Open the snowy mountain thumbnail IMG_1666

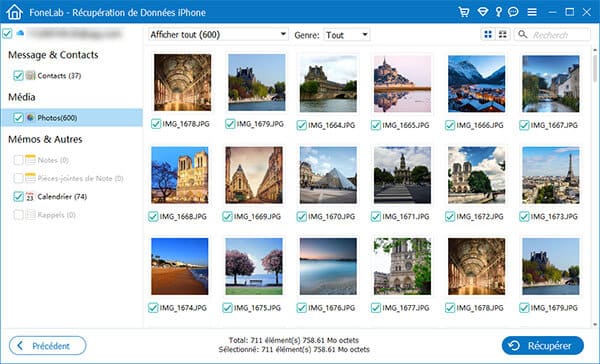(x=476, y=84)
